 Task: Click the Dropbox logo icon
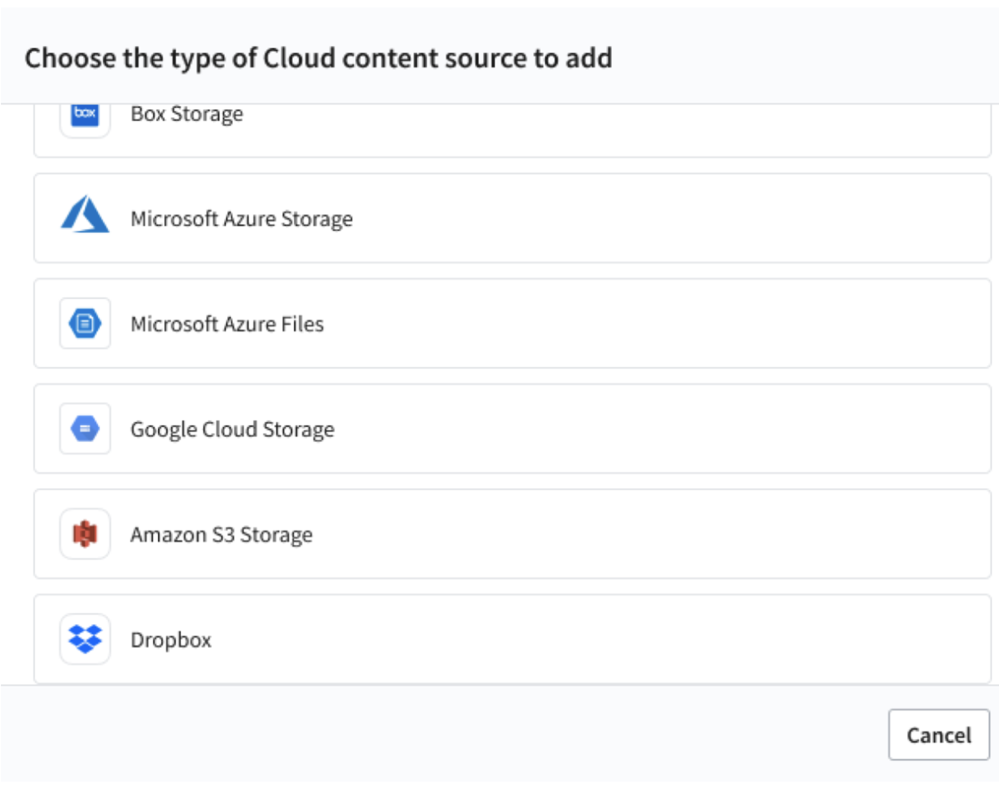pyautogui.click(x=85, y=639)
